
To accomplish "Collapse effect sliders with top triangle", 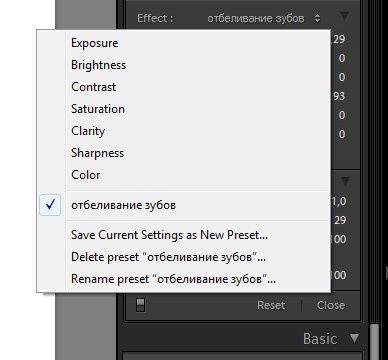I will tap(344, 16).
